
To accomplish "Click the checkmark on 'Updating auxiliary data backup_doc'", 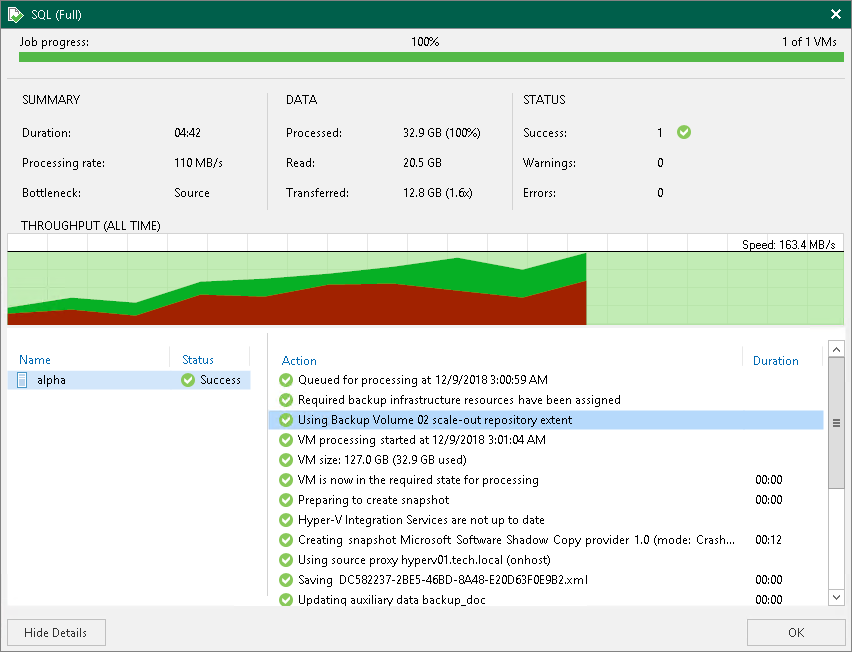I will point(285,599).
